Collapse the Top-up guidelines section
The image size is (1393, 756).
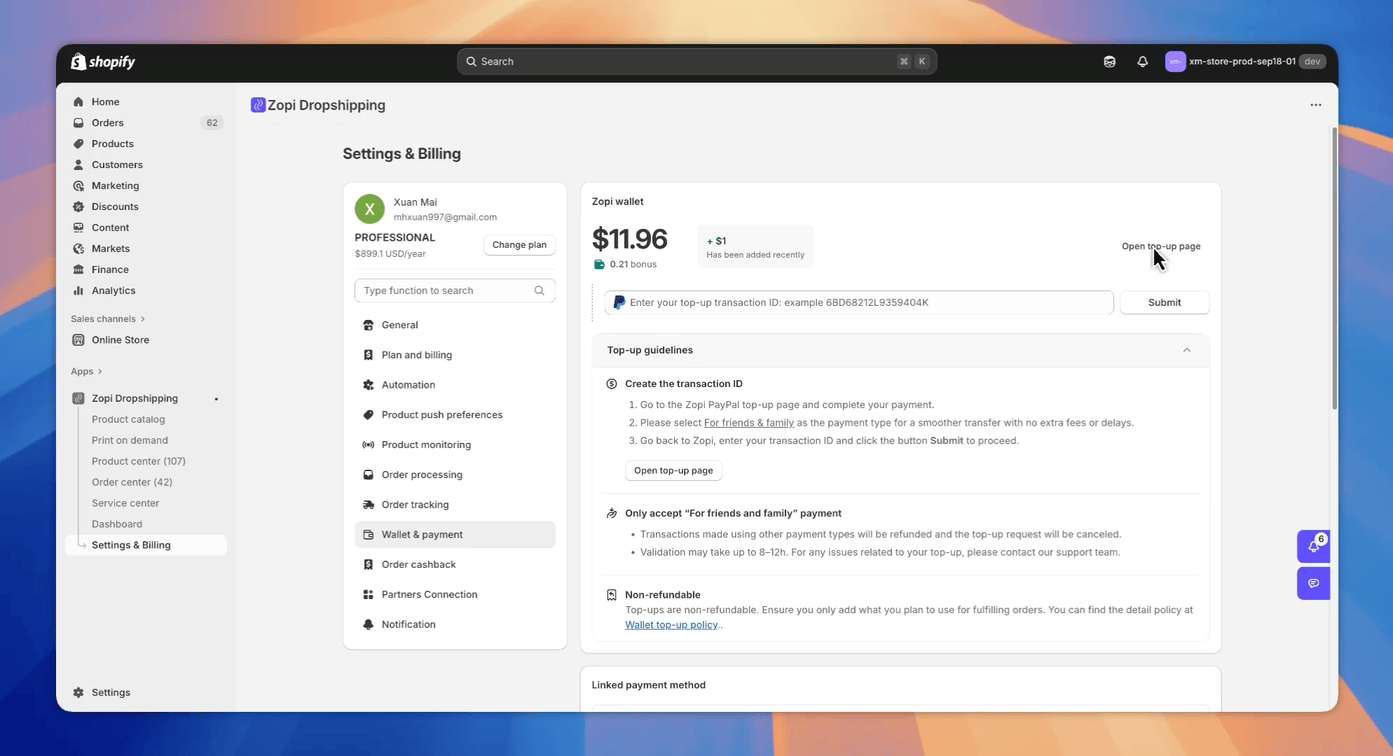[x=1186, y=350]
